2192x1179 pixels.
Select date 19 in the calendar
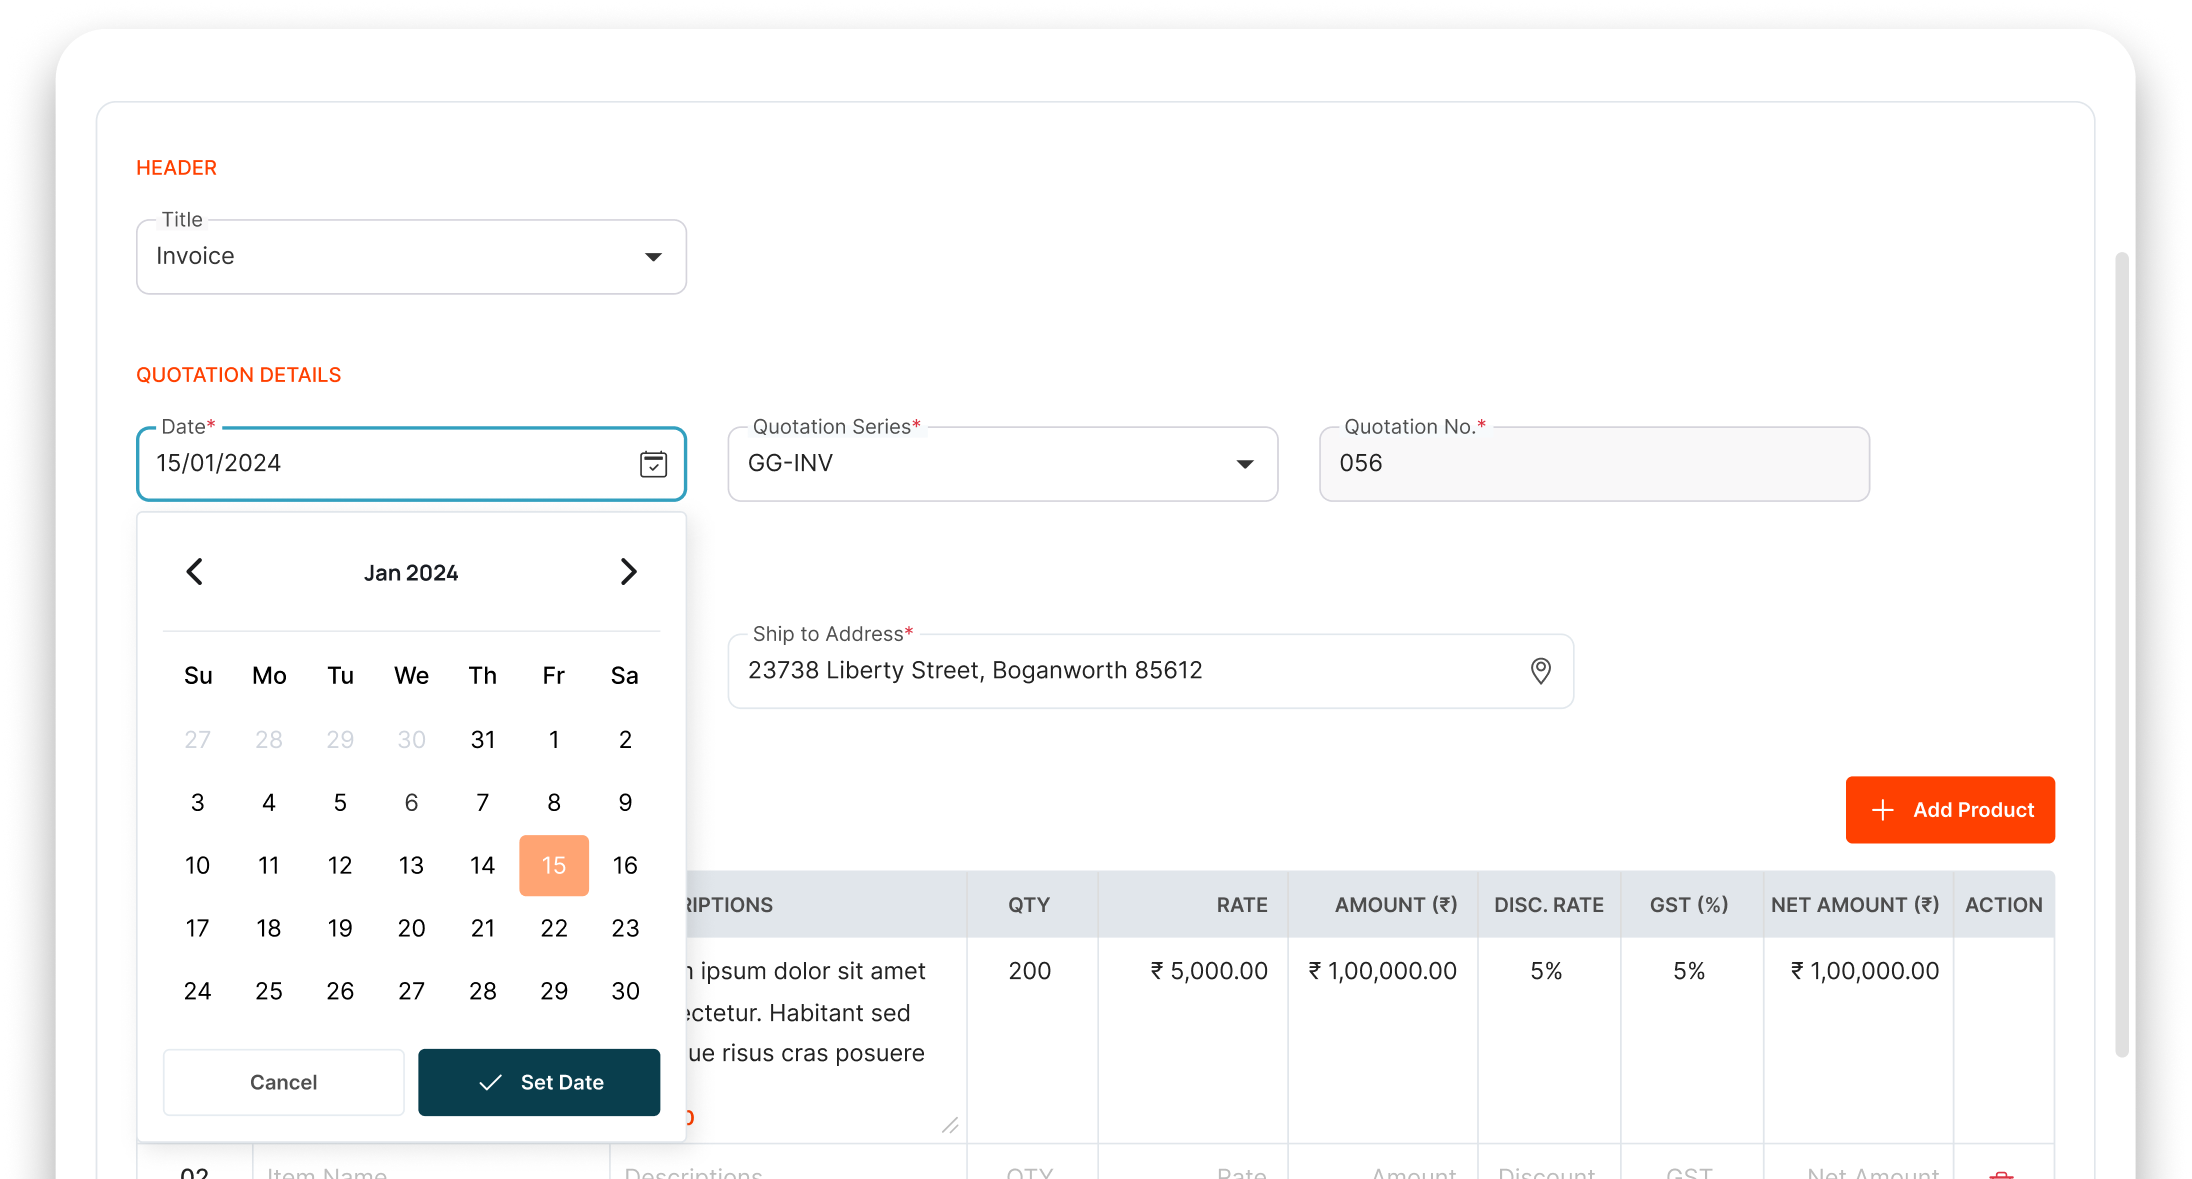coord(340,928)
